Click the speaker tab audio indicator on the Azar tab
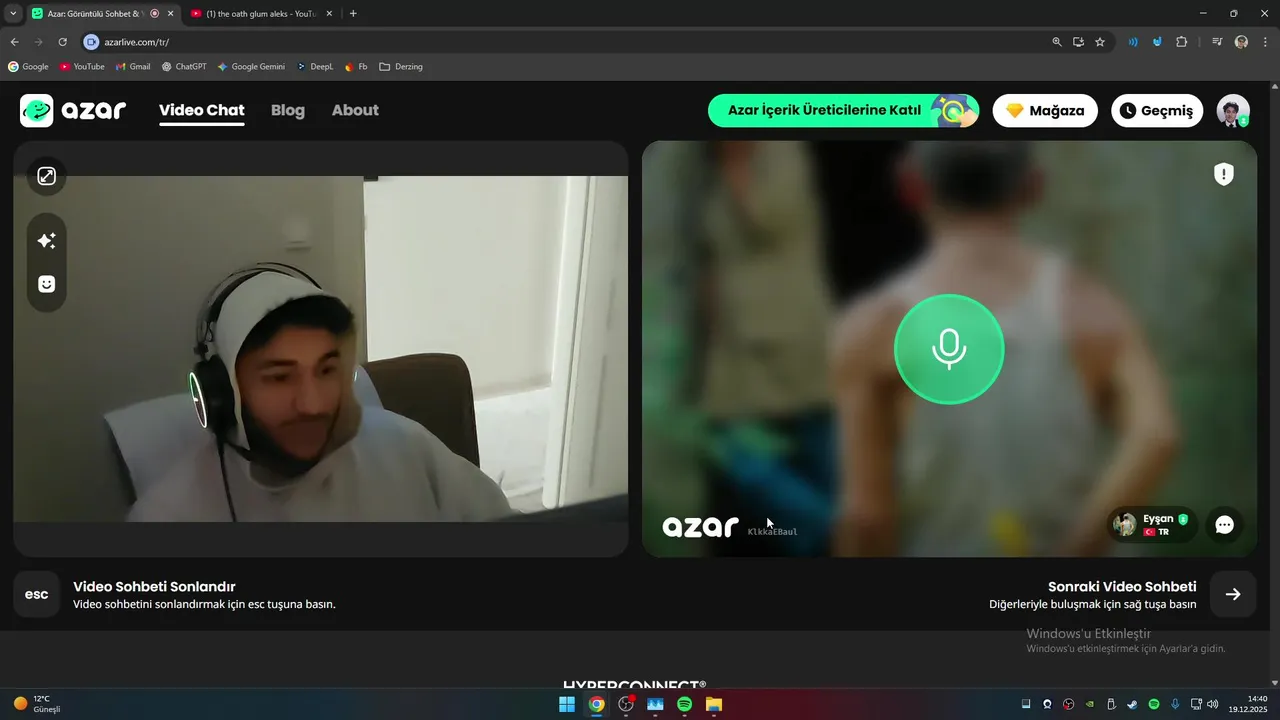Viewport: 1280px width, 720px height. tap(154, 14)
